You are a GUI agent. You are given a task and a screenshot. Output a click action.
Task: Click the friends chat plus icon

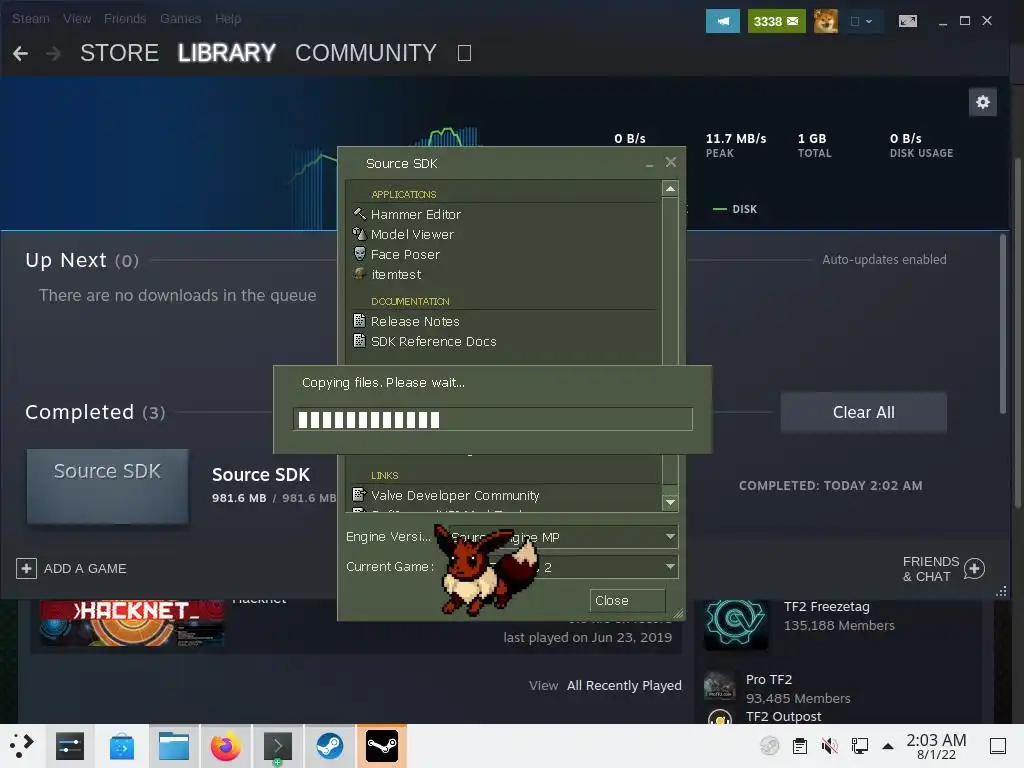974,569
